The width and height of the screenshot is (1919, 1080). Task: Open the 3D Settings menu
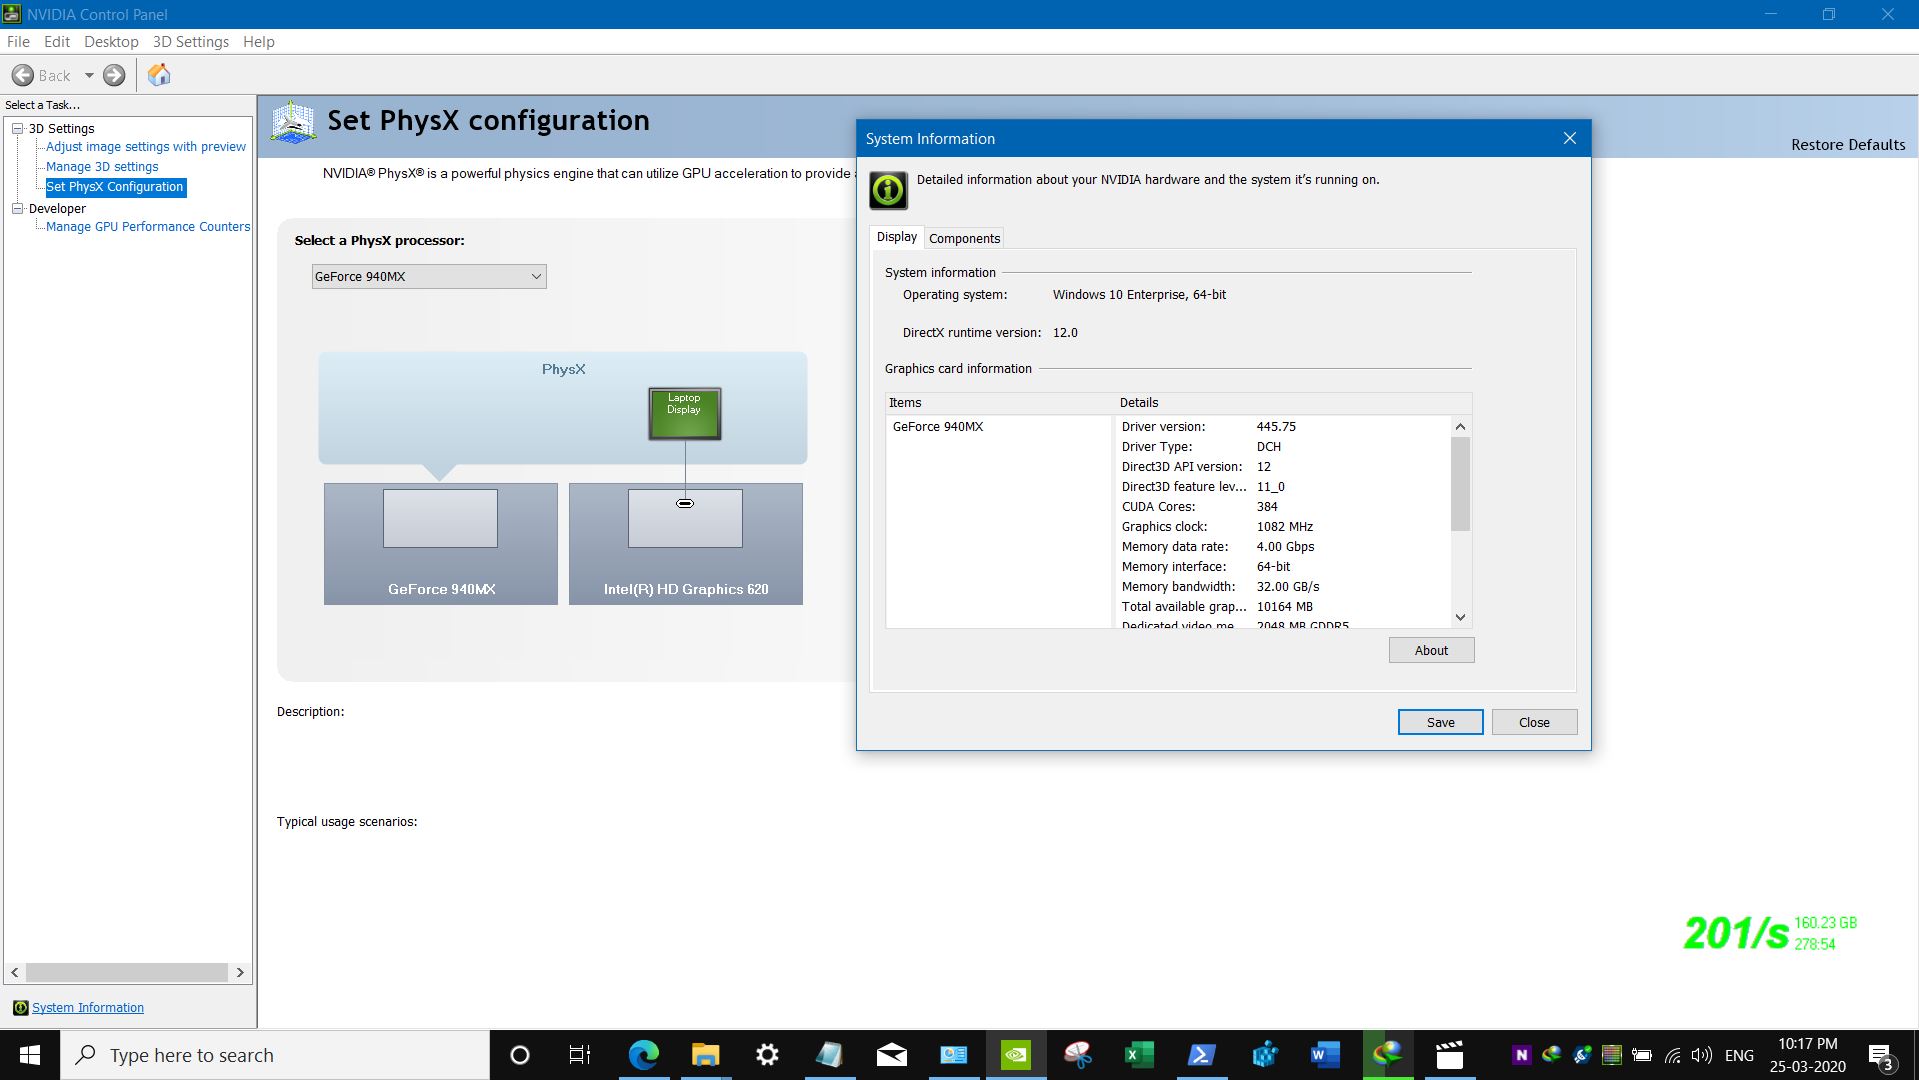(x=191, y=41)
